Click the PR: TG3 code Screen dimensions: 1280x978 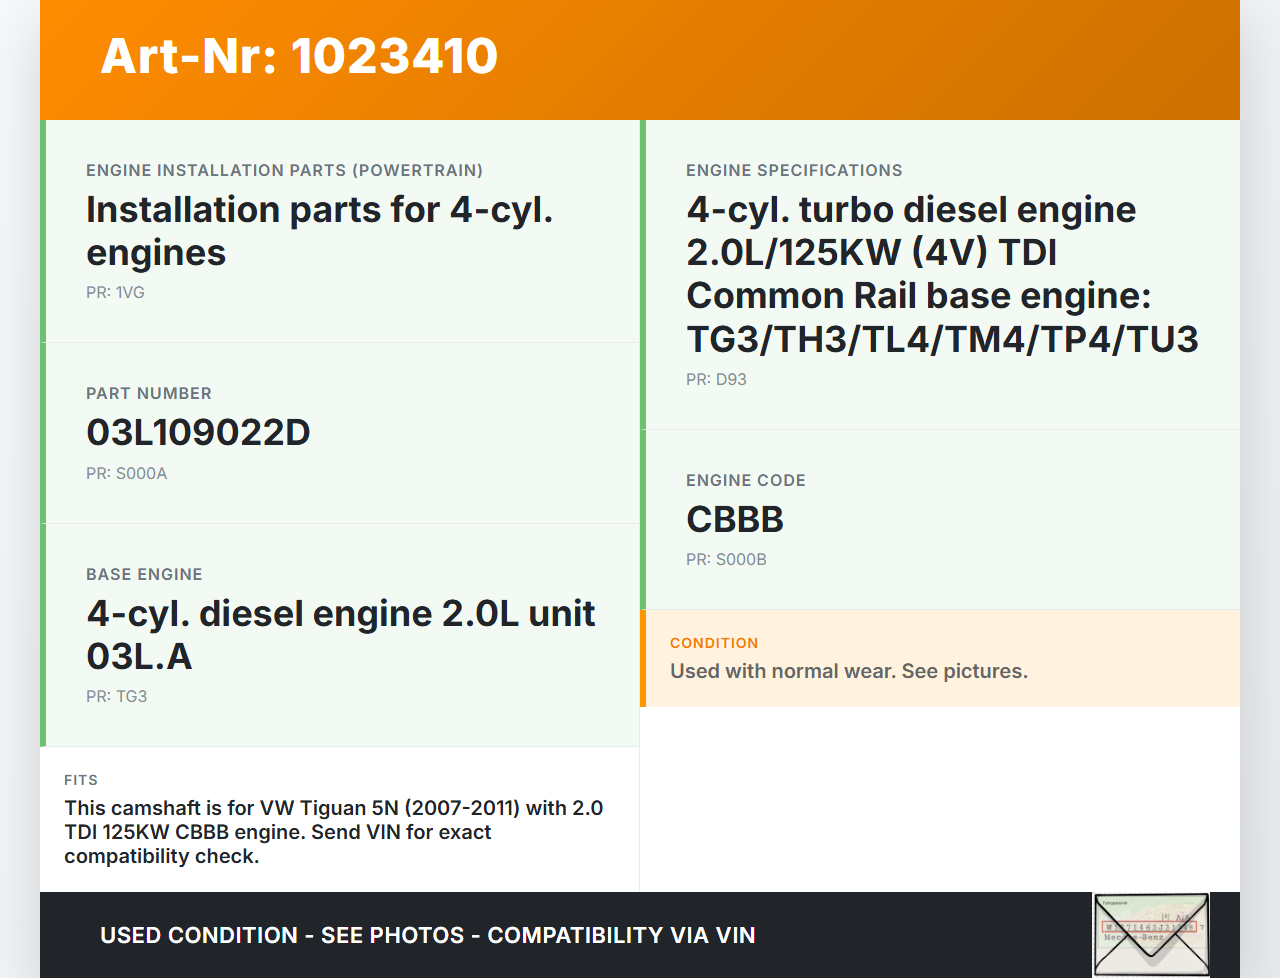116,696
